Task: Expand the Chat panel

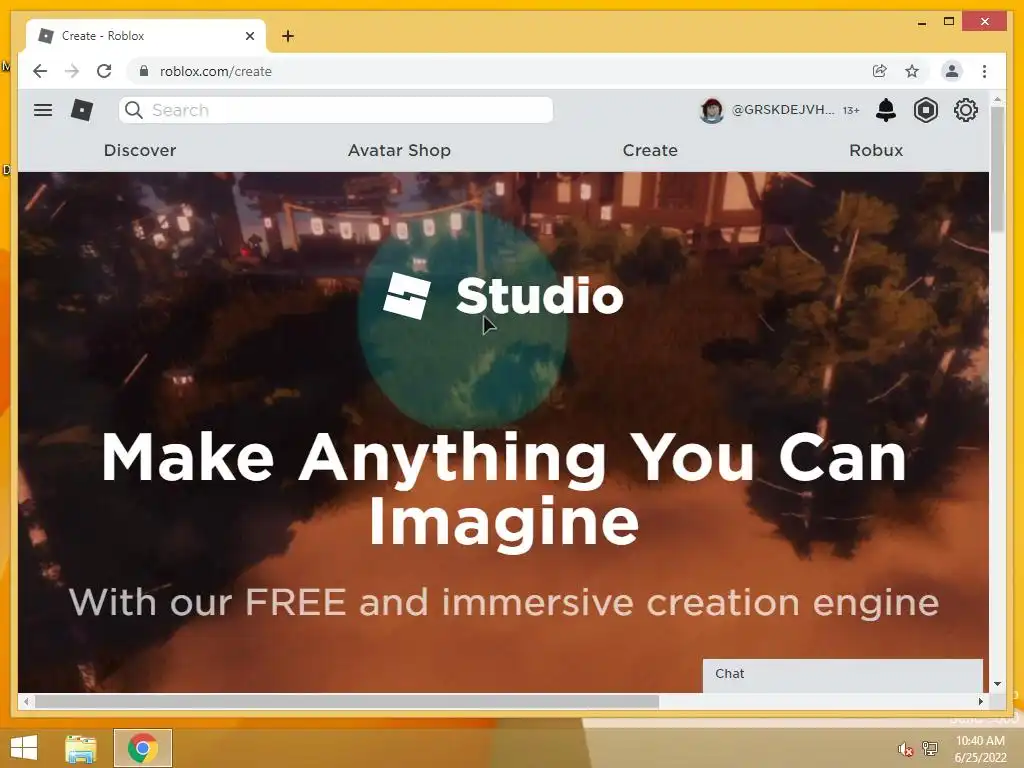Action: pyautogui.click(x=842, y=674)
